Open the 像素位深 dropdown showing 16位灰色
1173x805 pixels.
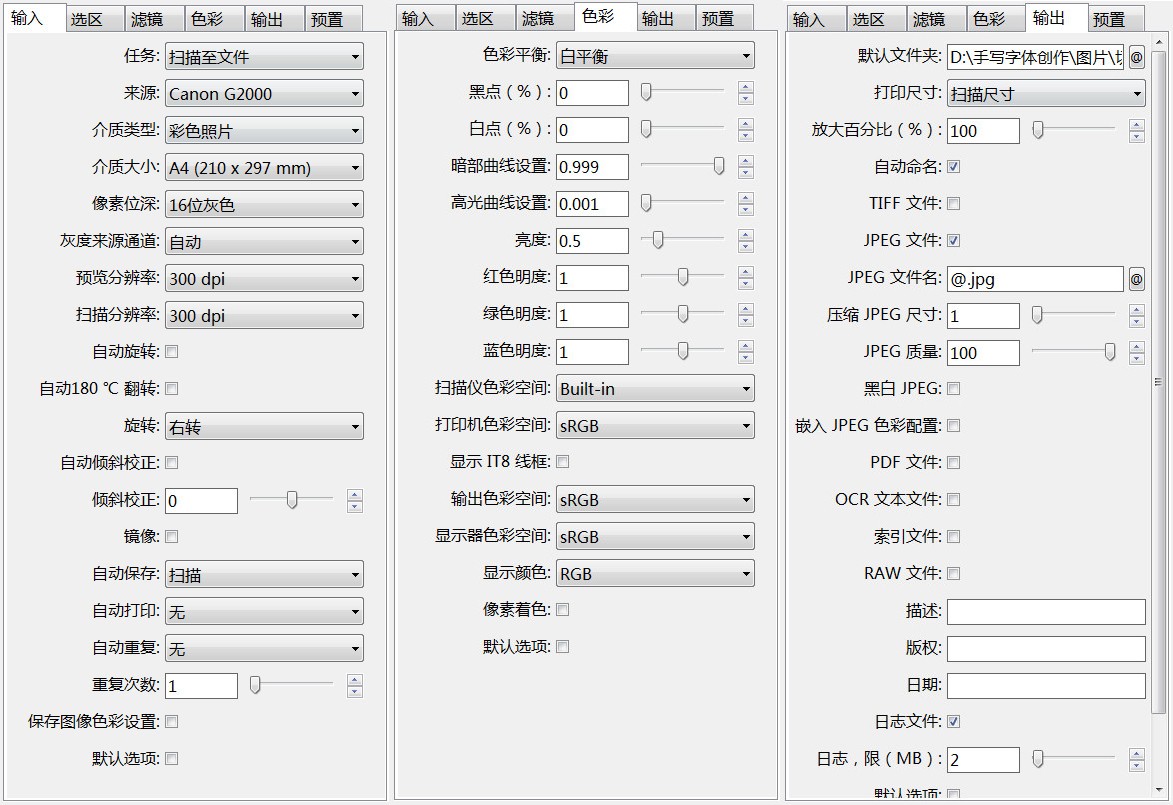(x=264, y=205)
